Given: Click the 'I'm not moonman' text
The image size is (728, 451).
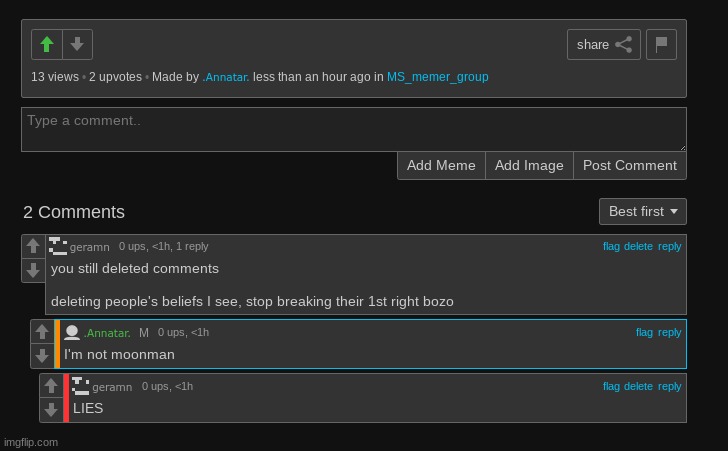Looking at the screenshot, I should tap(119, 354).
